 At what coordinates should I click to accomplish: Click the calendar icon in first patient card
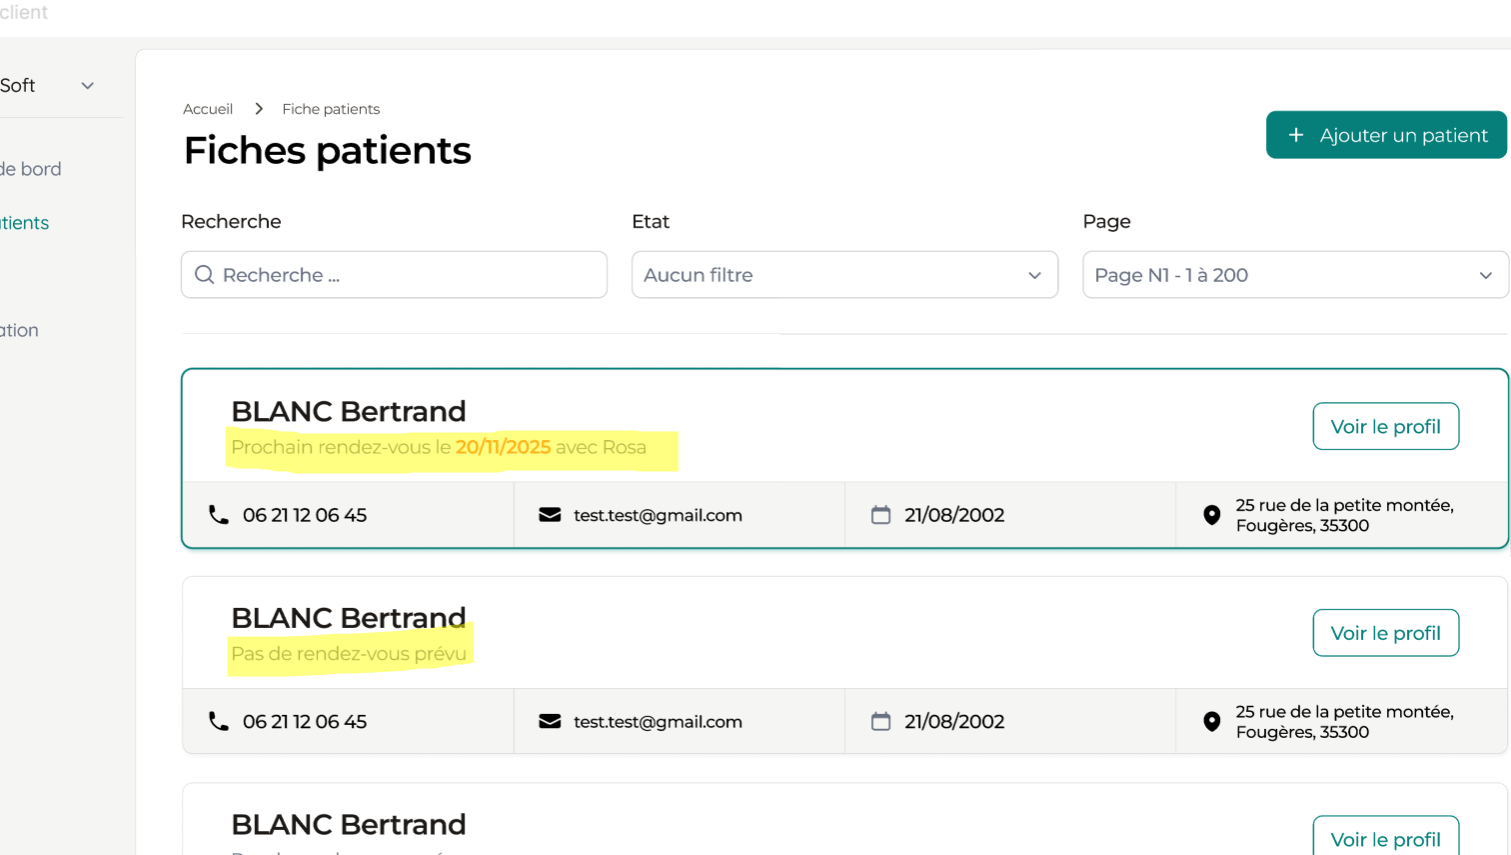click(880, 515)
